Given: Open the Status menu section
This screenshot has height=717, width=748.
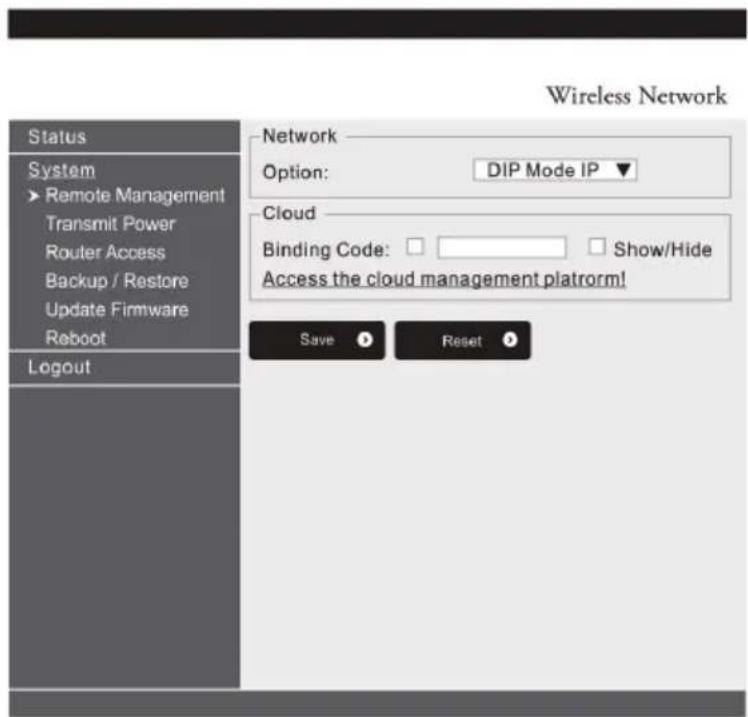Looking at the screenshot, I should (x=57, y=137).
